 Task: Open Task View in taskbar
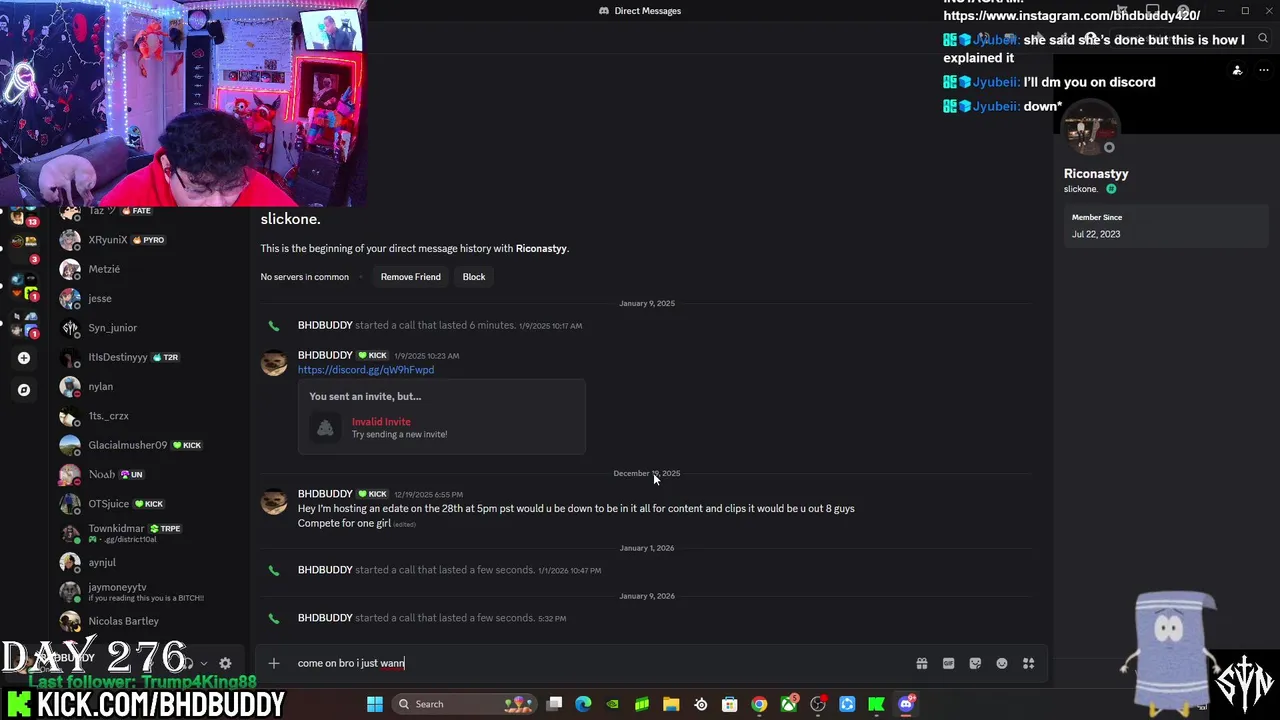click(554, 704)
